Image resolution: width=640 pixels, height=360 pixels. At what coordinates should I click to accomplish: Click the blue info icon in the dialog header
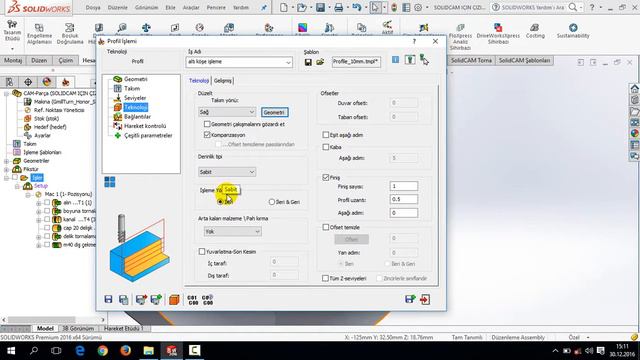point(395,60)
